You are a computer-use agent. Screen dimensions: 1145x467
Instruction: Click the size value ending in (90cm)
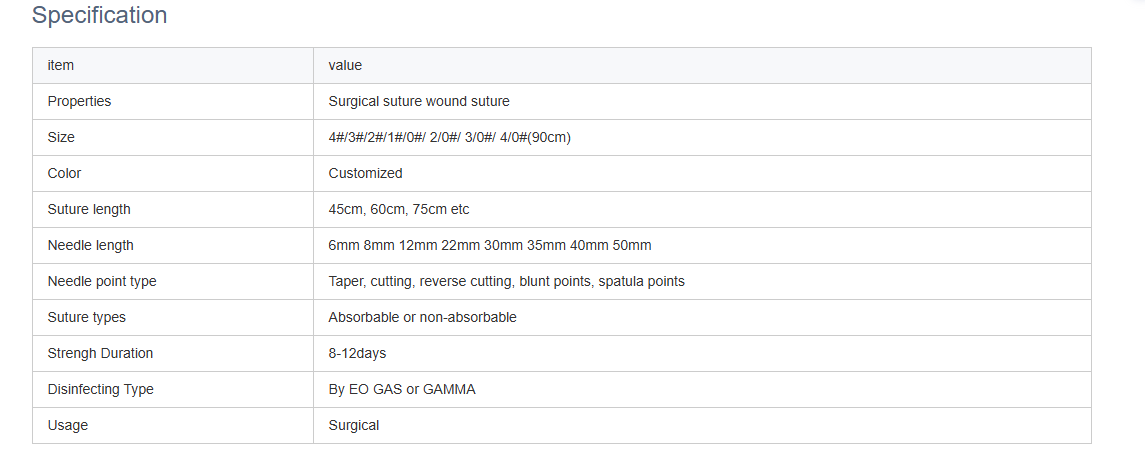pos(449,137)
